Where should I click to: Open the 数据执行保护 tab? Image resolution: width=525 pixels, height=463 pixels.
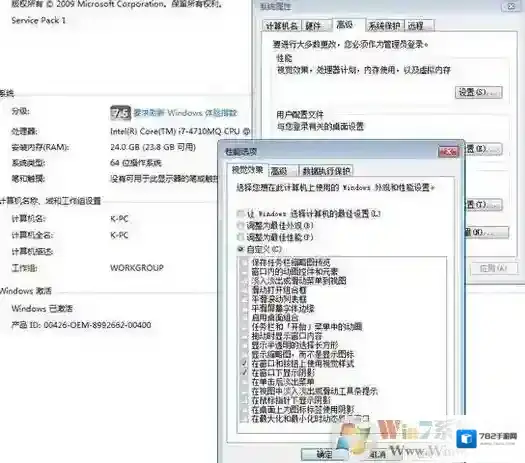(x=326, y=171)
